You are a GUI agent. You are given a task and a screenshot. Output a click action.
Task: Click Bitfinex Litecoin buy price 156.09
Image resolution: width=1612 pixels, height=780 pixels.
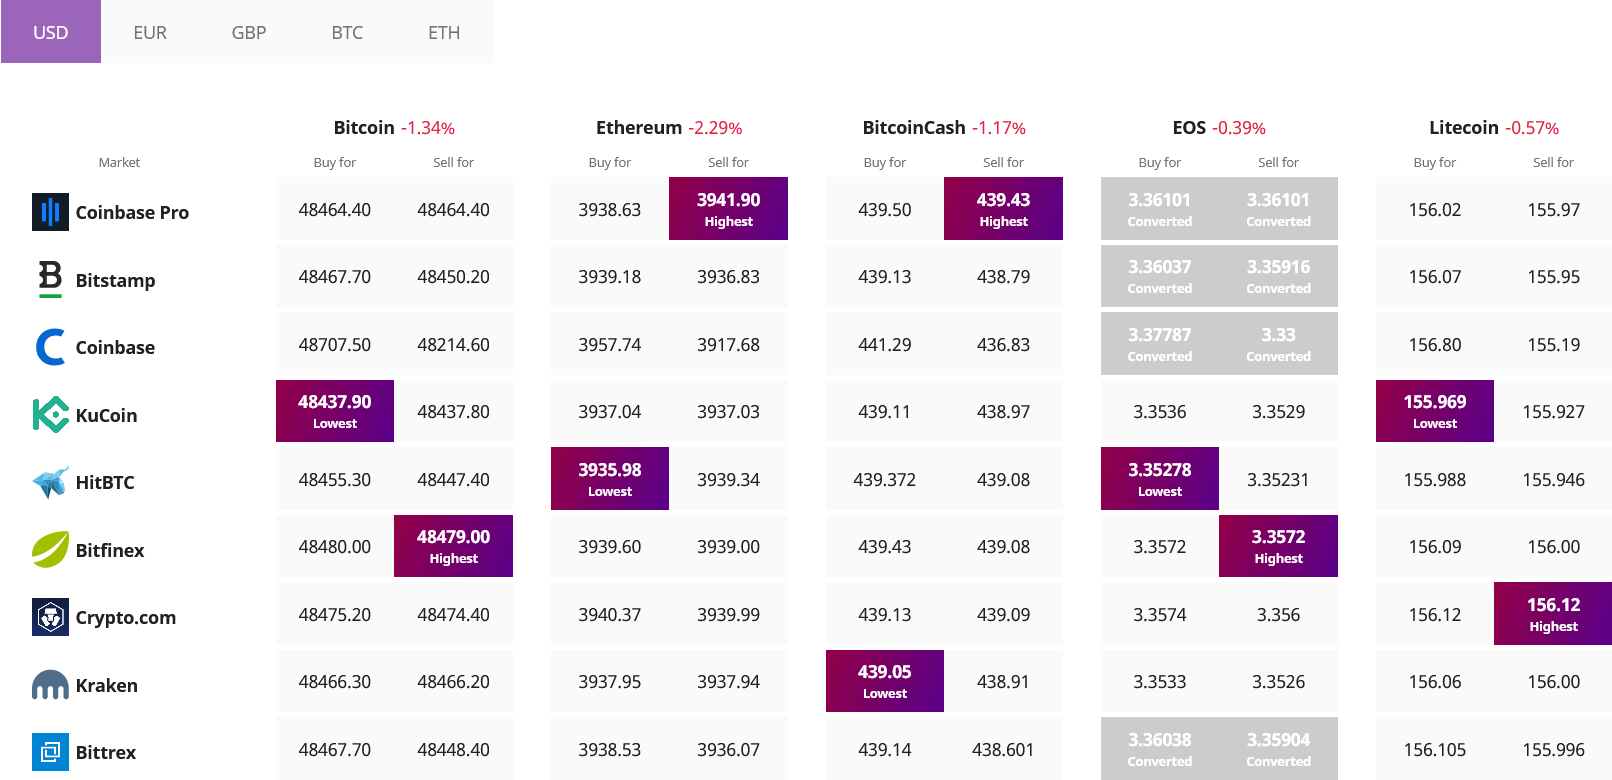(1435, 546)
